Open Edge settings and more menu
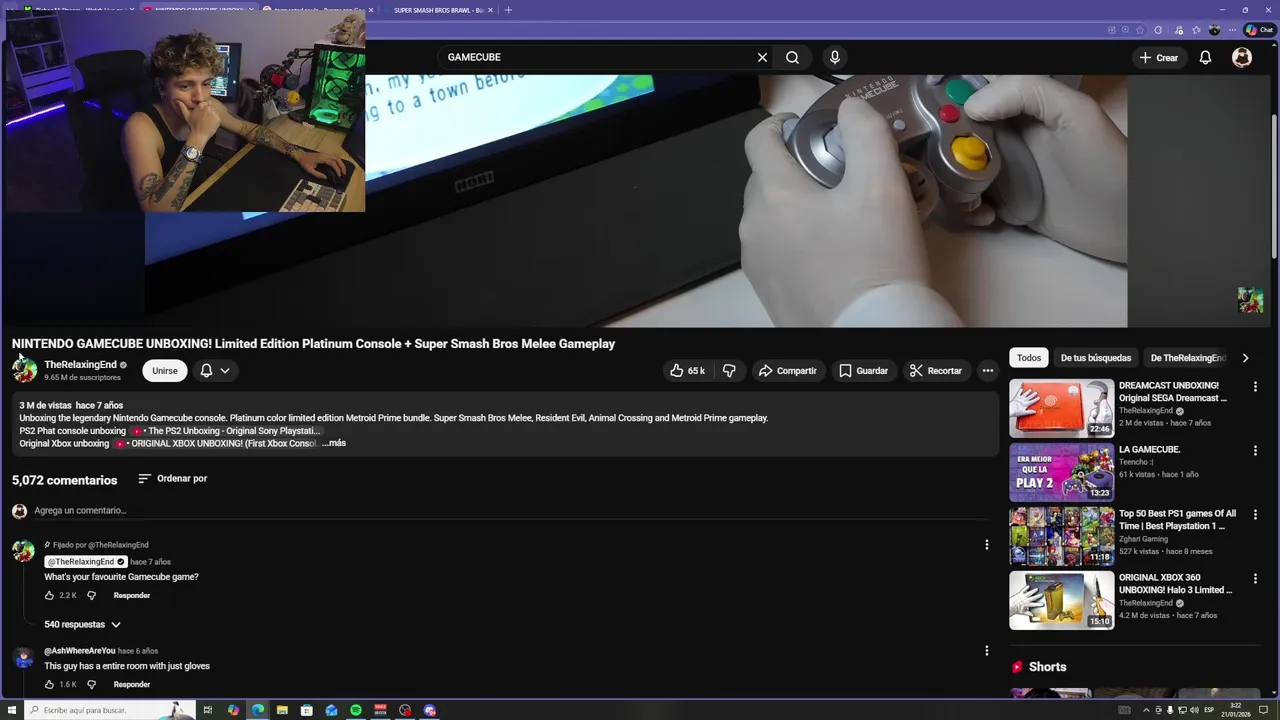Viewport: 1280px width, 720px height. pos(1233,30)
